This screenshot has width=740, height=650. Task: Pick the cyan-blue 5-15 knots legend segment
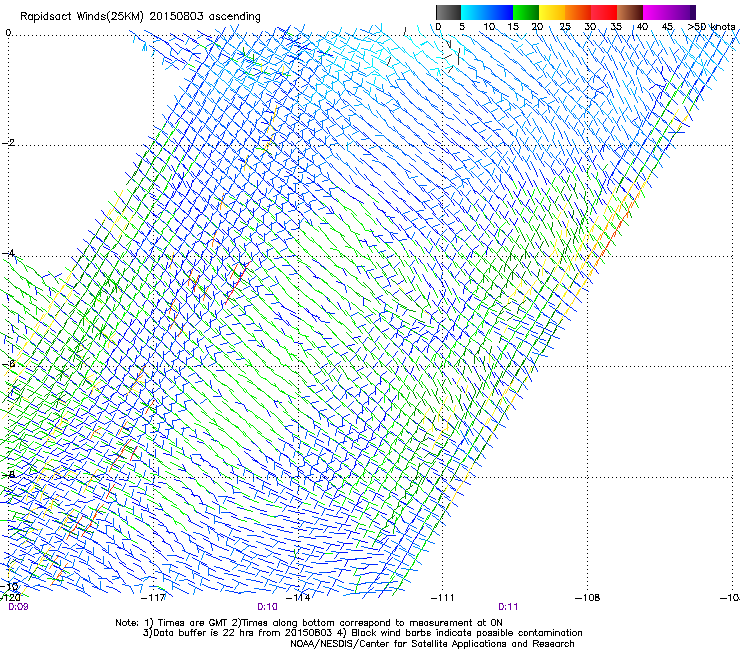coord(487,12)
